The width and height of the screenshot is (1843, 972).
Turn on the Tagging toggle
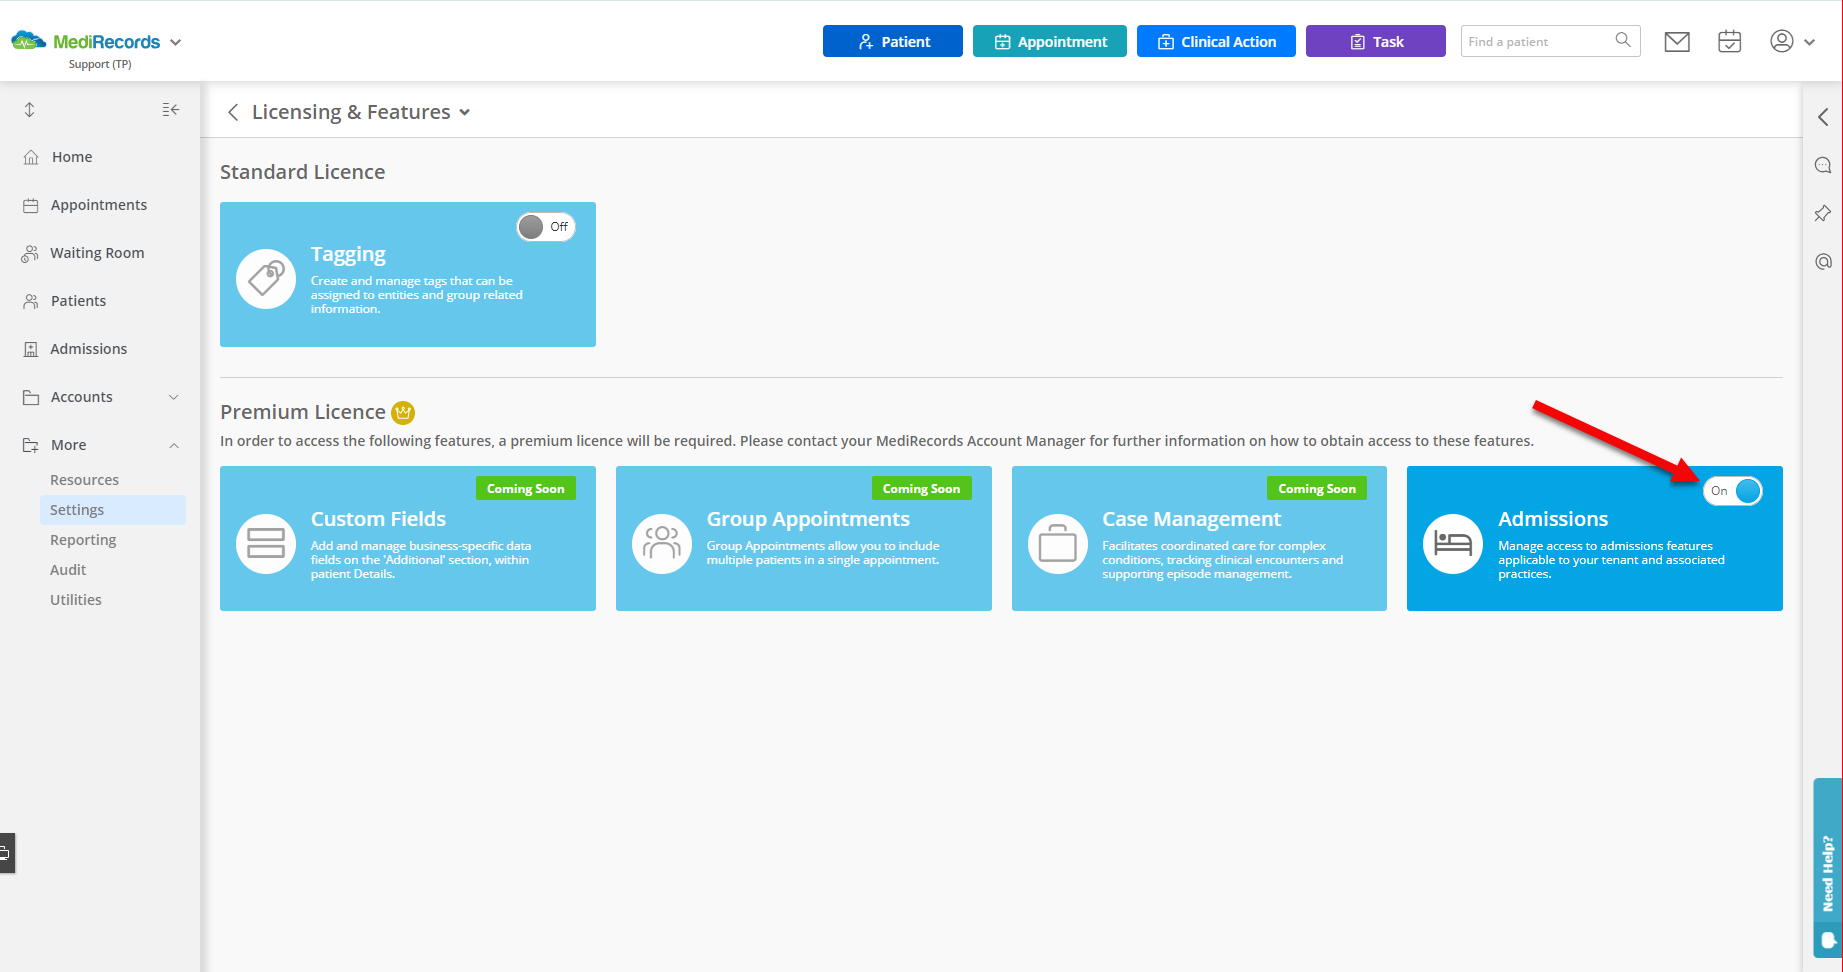(x=546, y=227)
